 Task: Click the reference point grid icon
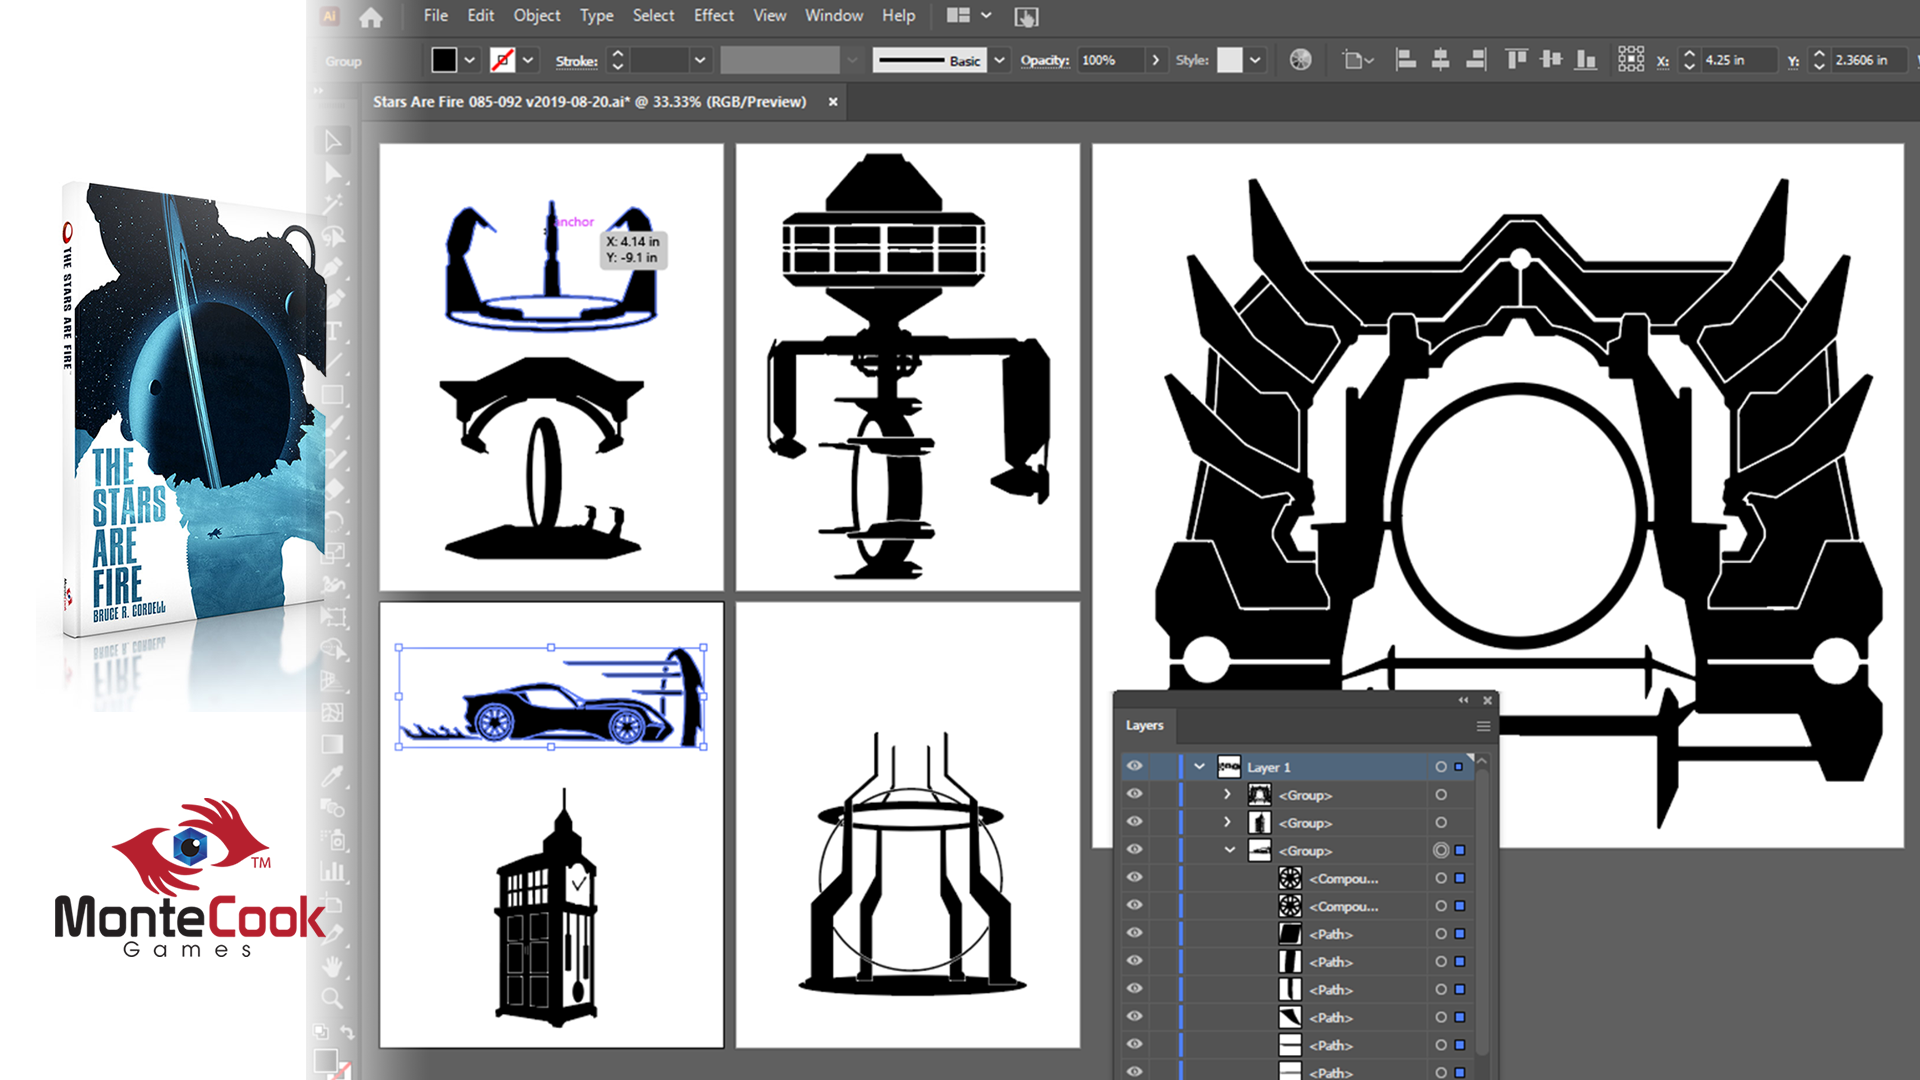1631,60
